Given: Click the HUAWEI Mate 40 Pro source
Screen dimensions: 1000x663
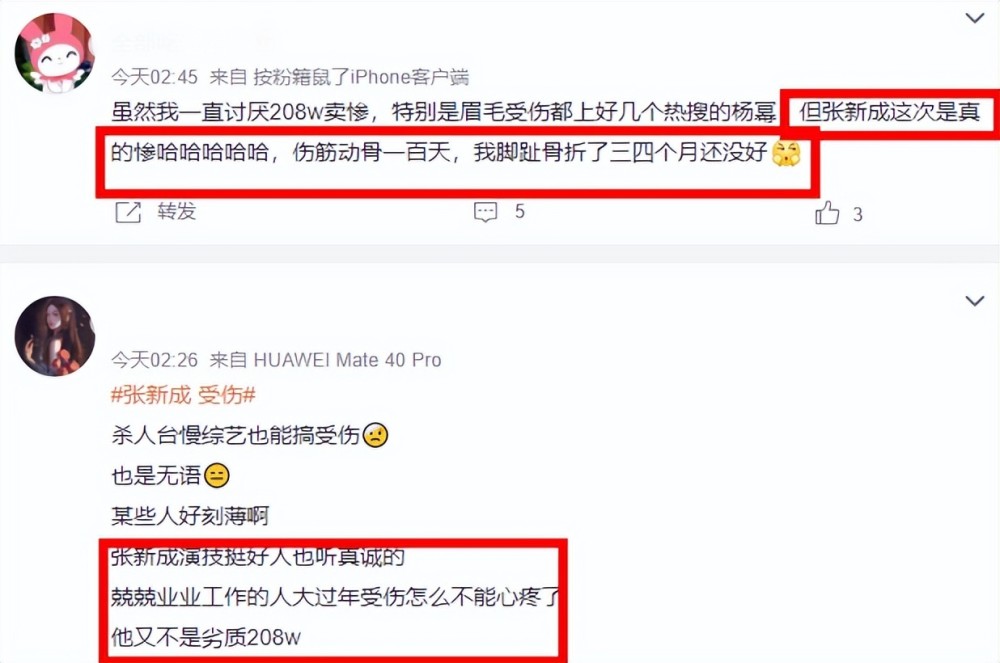Looking at the screenshot, I should (x=348, y=360).
